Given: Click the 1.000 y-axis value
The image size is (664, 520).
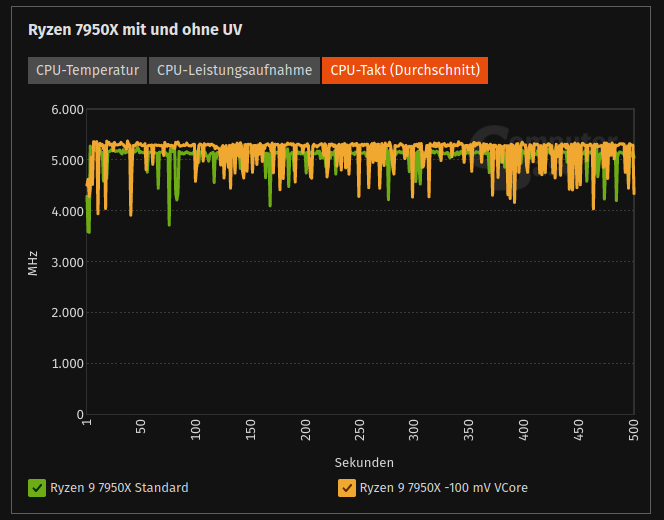Looking at the screenshot, I should point(67,364).
